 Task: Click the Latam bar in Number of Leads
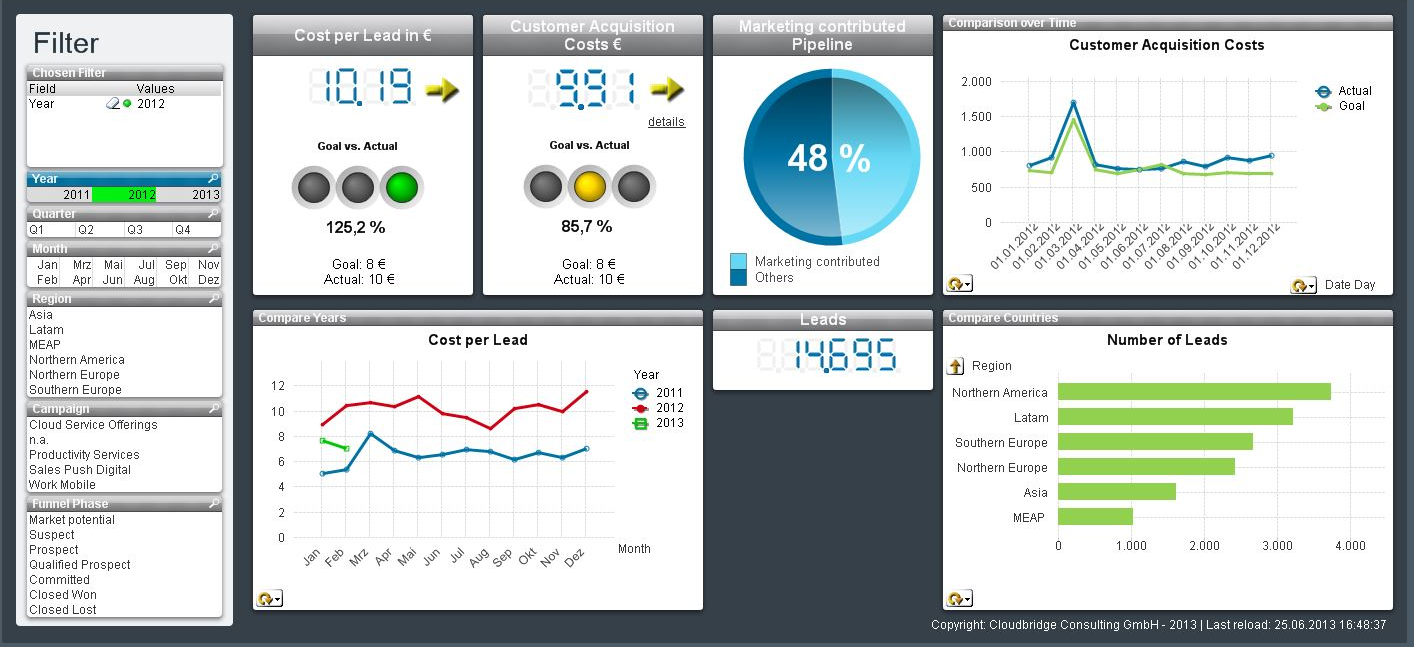coord(1175,417)
